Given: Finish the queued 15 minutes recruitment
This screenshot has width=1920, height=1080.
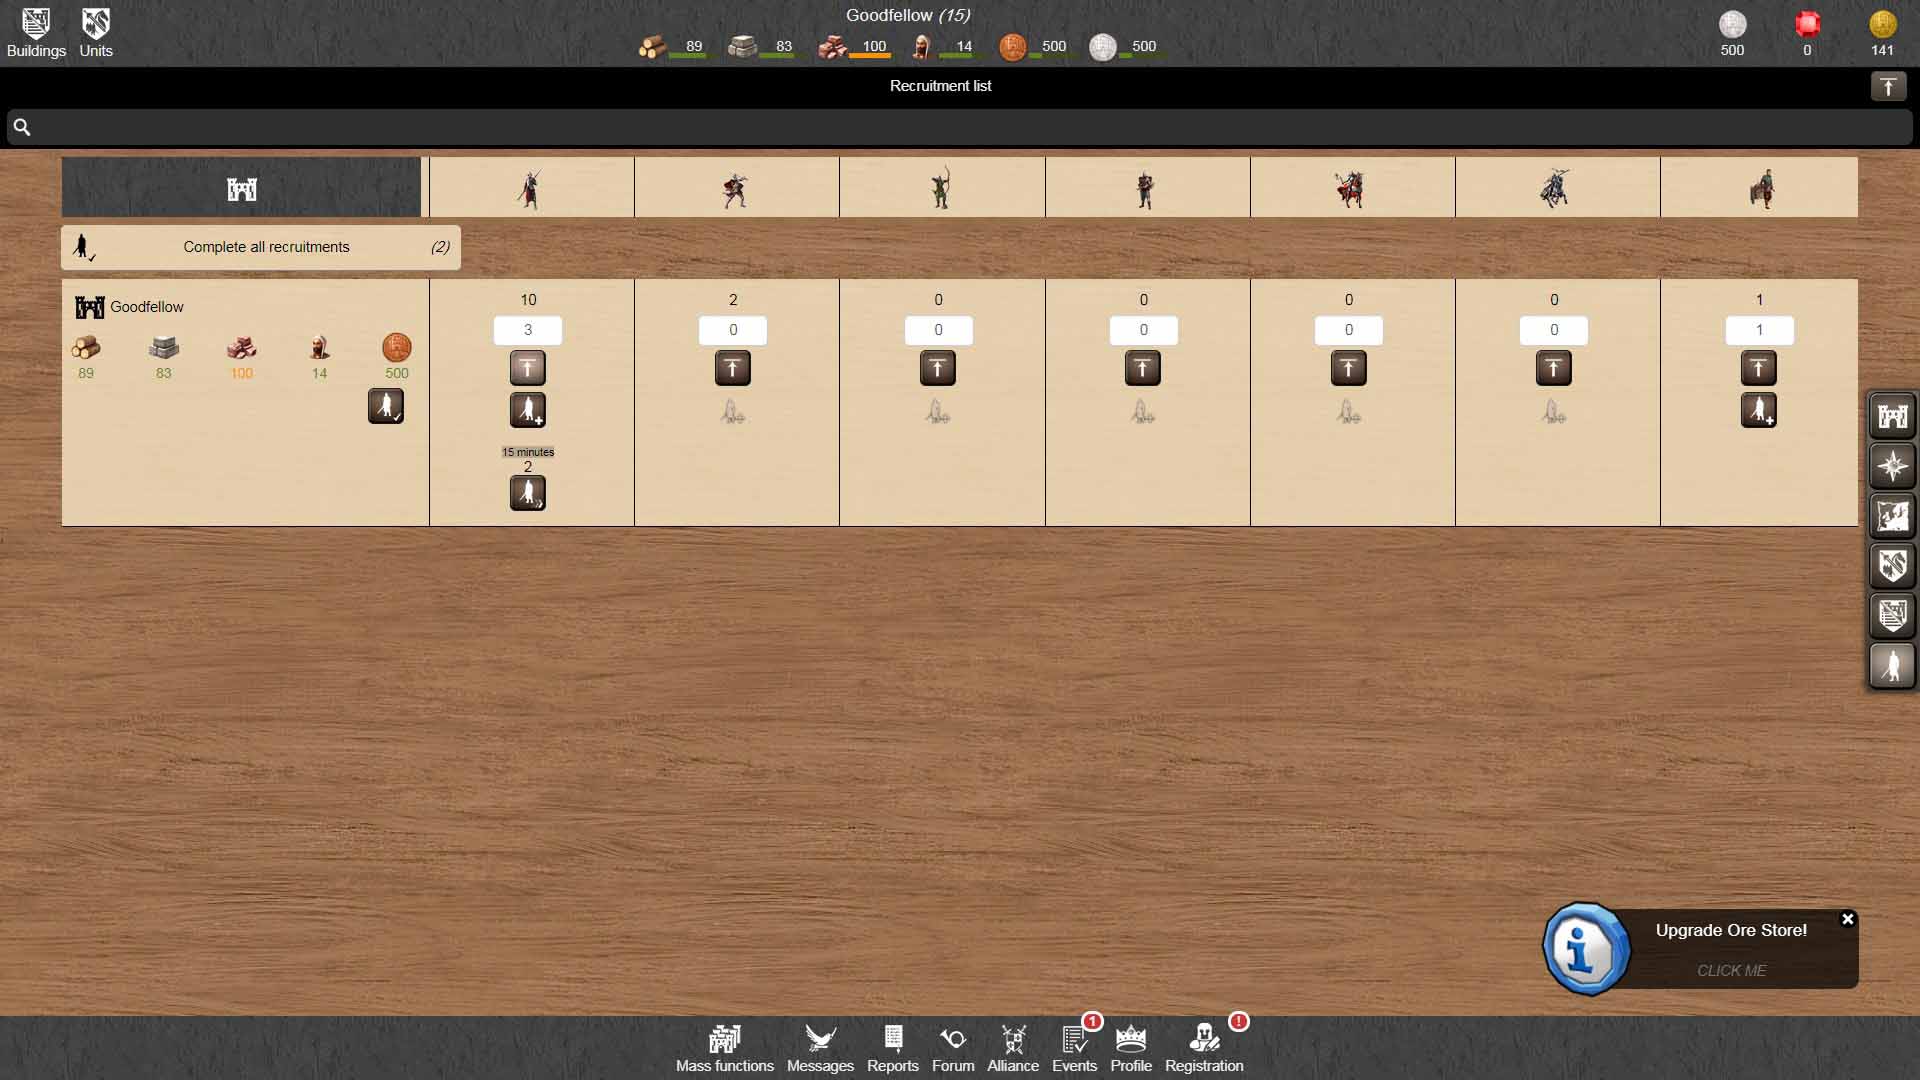Looking at the screenshot, I should click(x=528, y=493).
